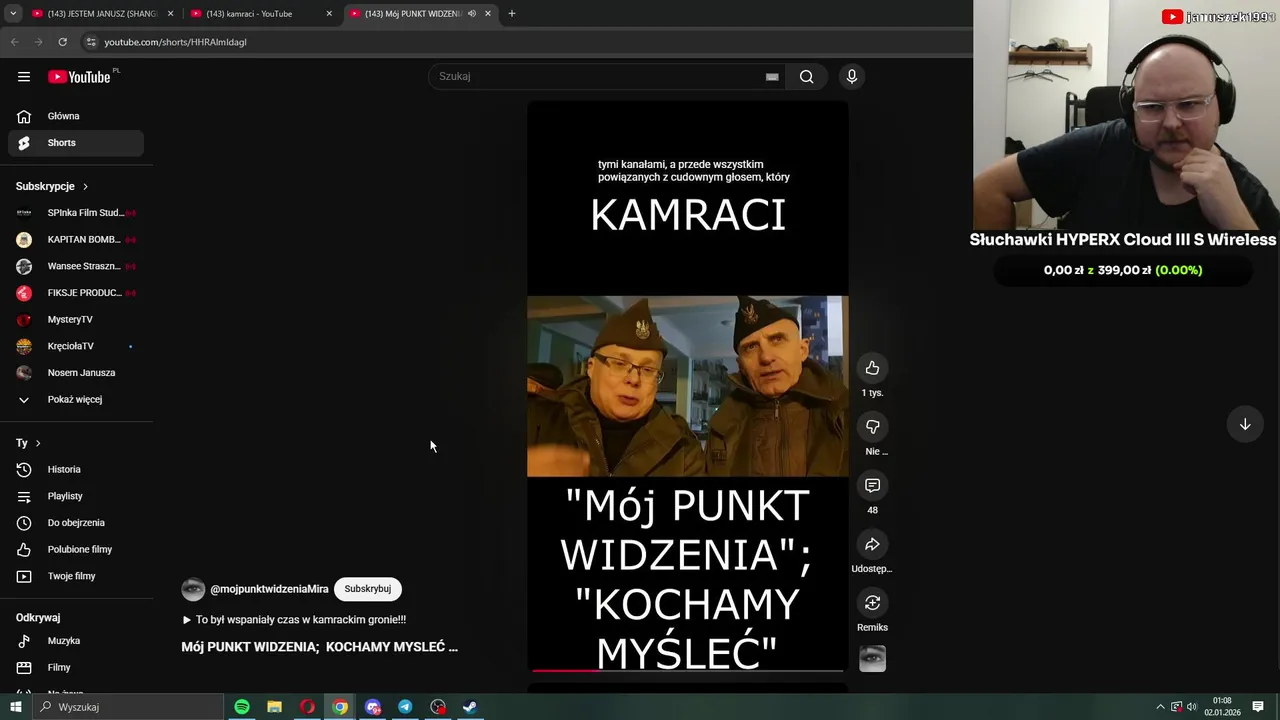Remix this Short with the Remiks icon
The width and height of the screenshot is (1280, 720).
click(x=872, y=603)
